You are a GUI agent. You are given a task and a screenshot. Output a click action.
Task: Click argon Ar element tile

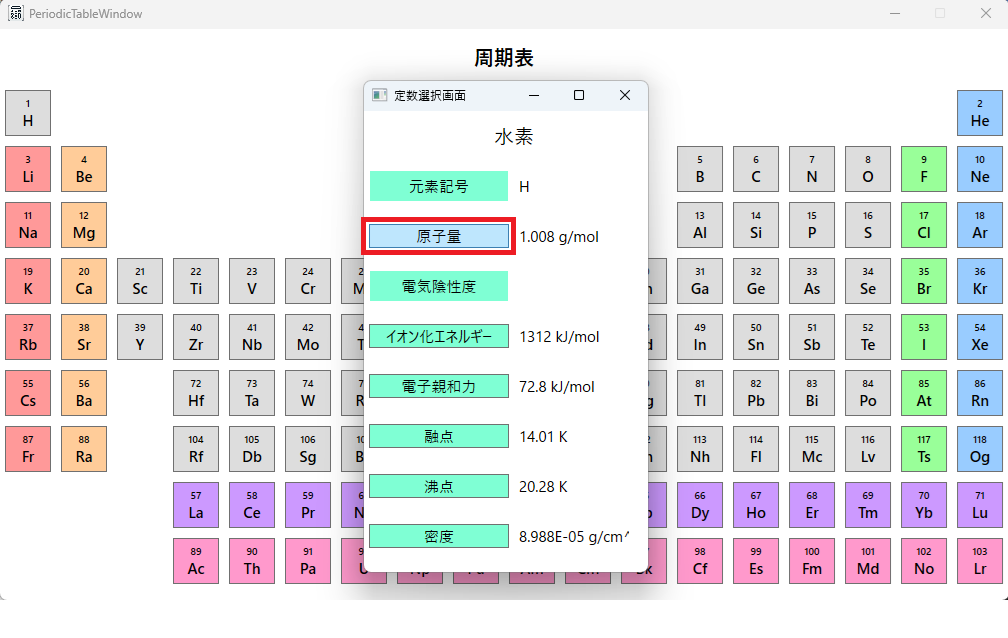[x=980, y=225]
